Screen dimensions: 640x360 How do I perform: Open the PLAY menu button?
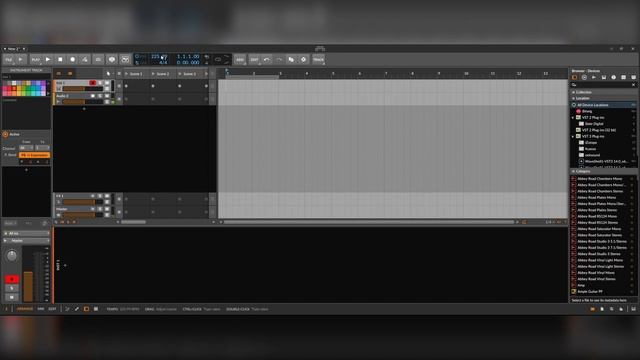click(36, 60)
